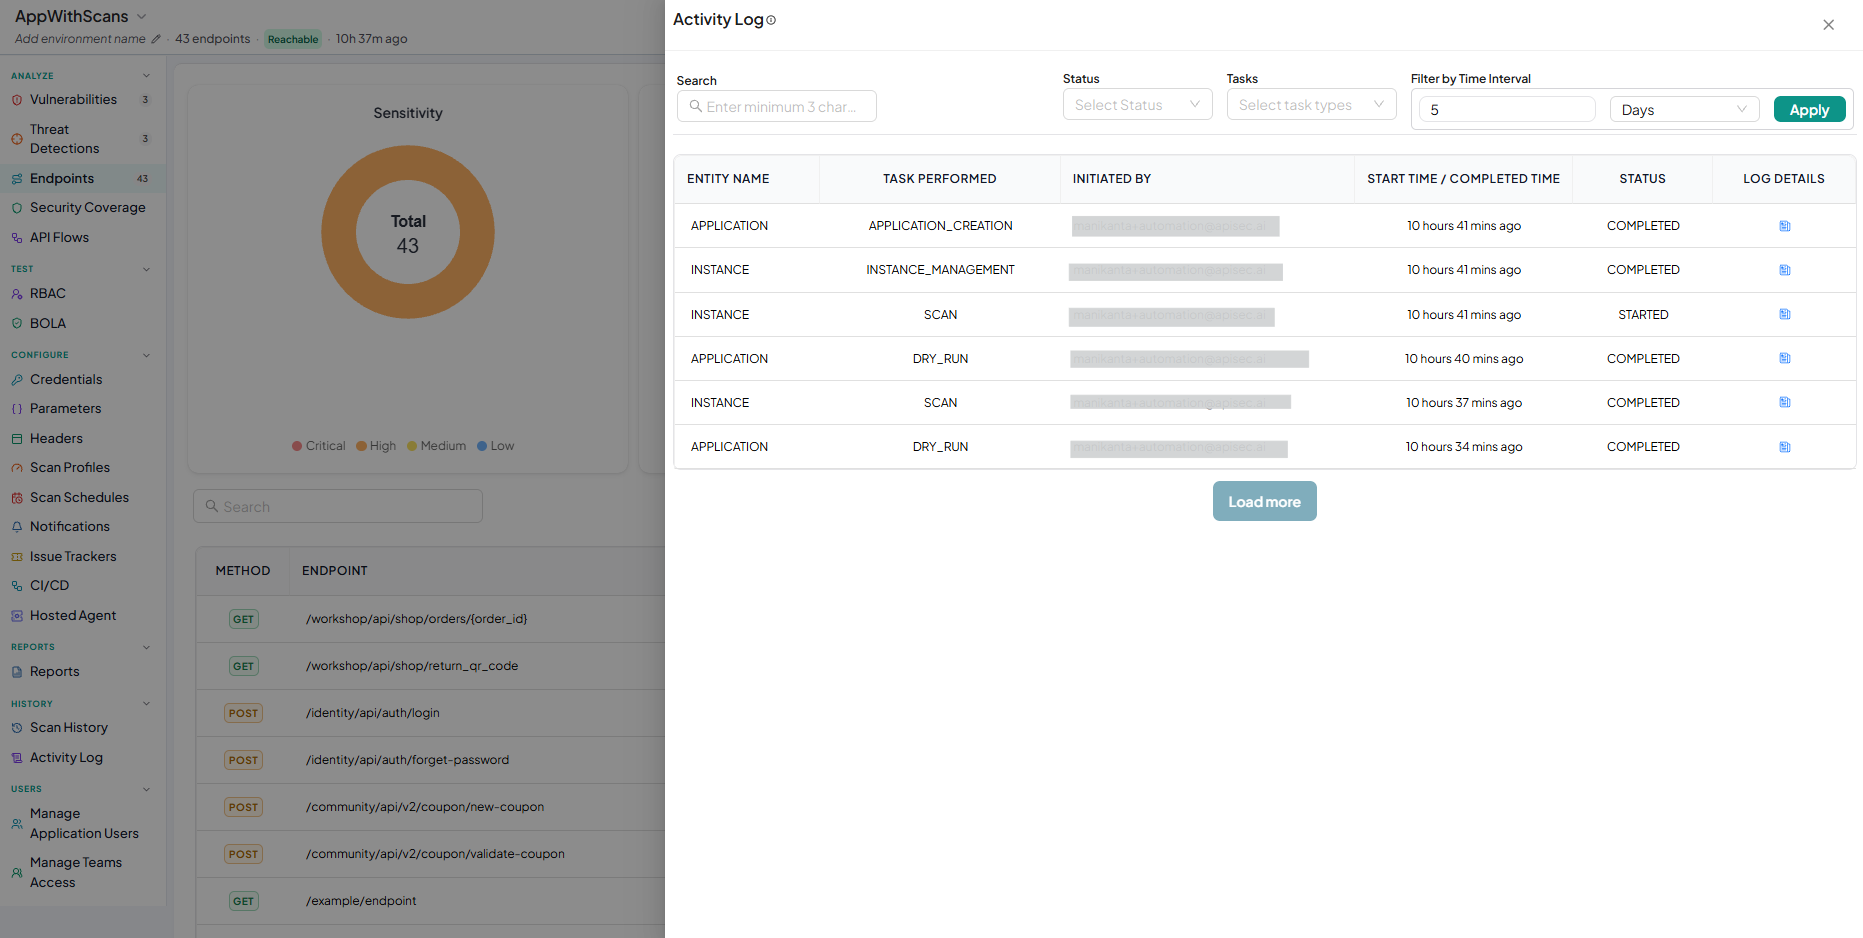This screenshot has width=1863, height=938.
Task: Click the Low legend color dot
Action: point(482,446)
